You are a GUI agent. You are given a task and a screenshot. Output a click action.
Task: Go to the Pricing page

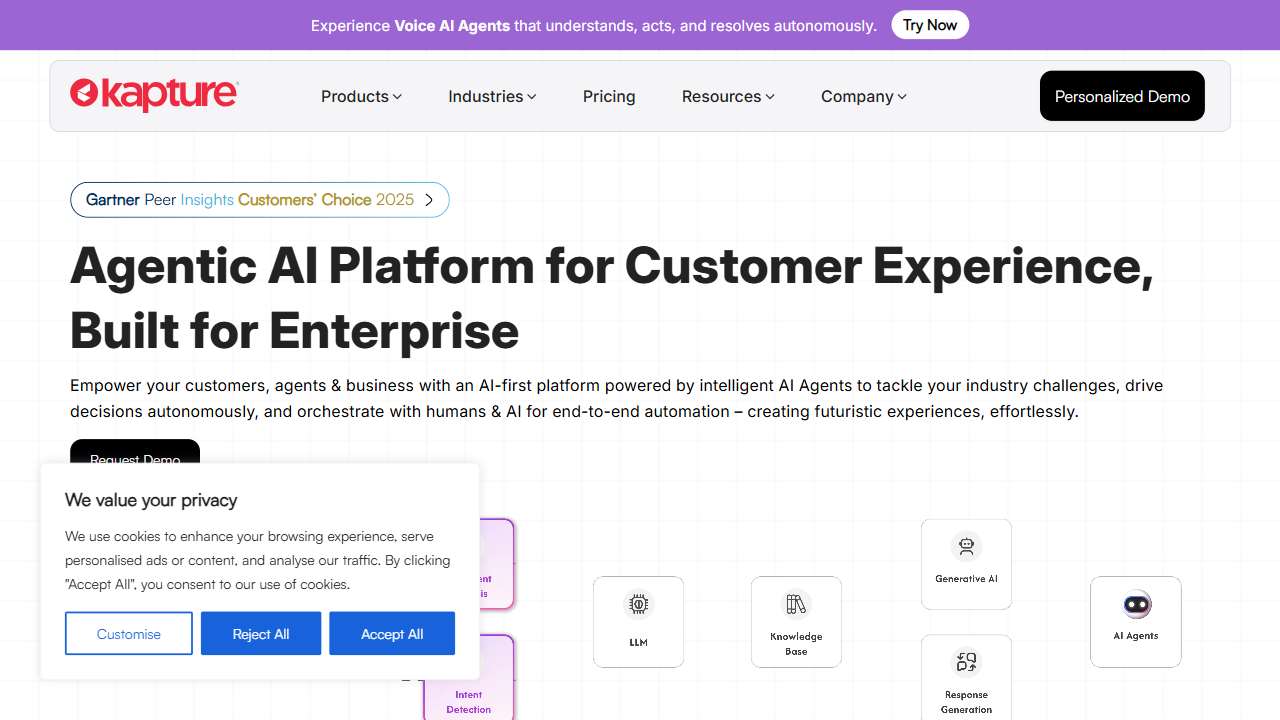pyautogui.click(x=609, y=97)
